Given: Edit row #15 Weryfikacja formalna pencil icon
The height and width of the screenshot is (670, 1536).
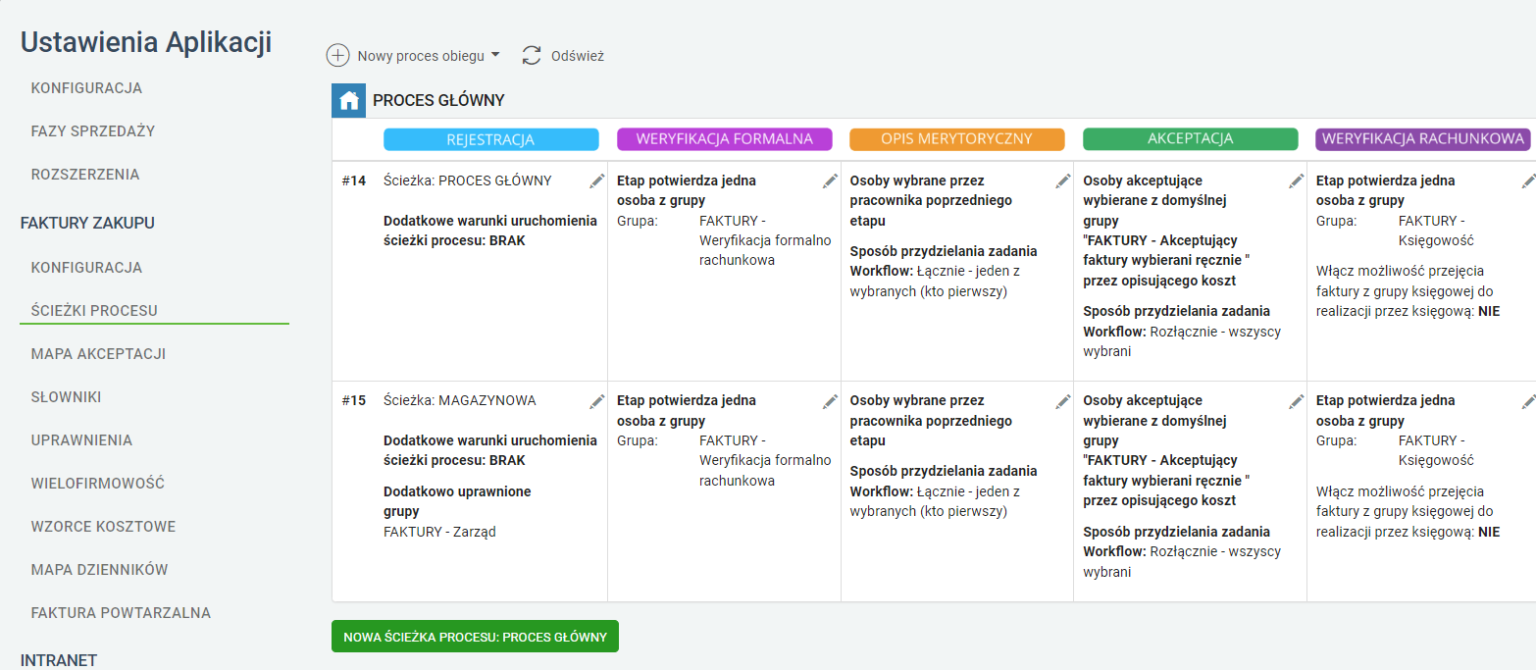Looking at the screenshot, I should pyautogui.click(x=830, y=401).
